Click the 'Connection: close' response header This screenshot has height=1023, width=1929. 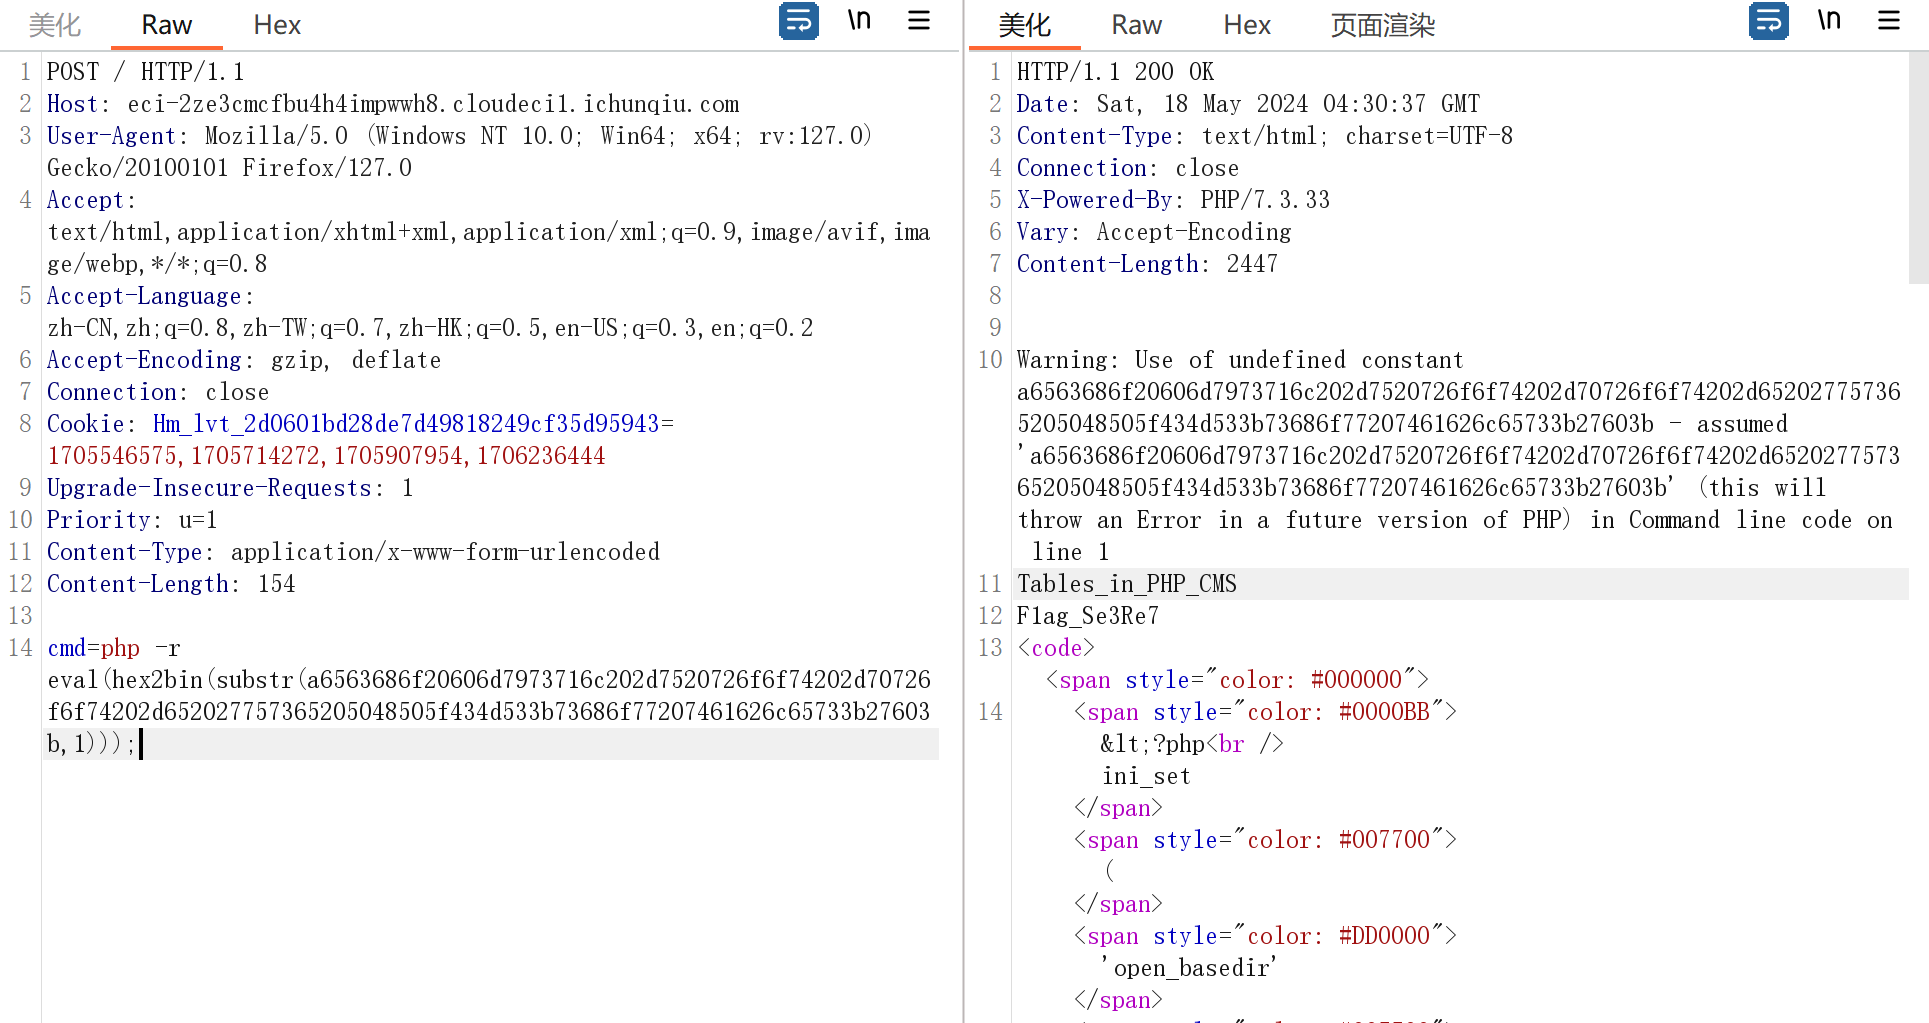pyautogui.click(x=1128, y=168)
